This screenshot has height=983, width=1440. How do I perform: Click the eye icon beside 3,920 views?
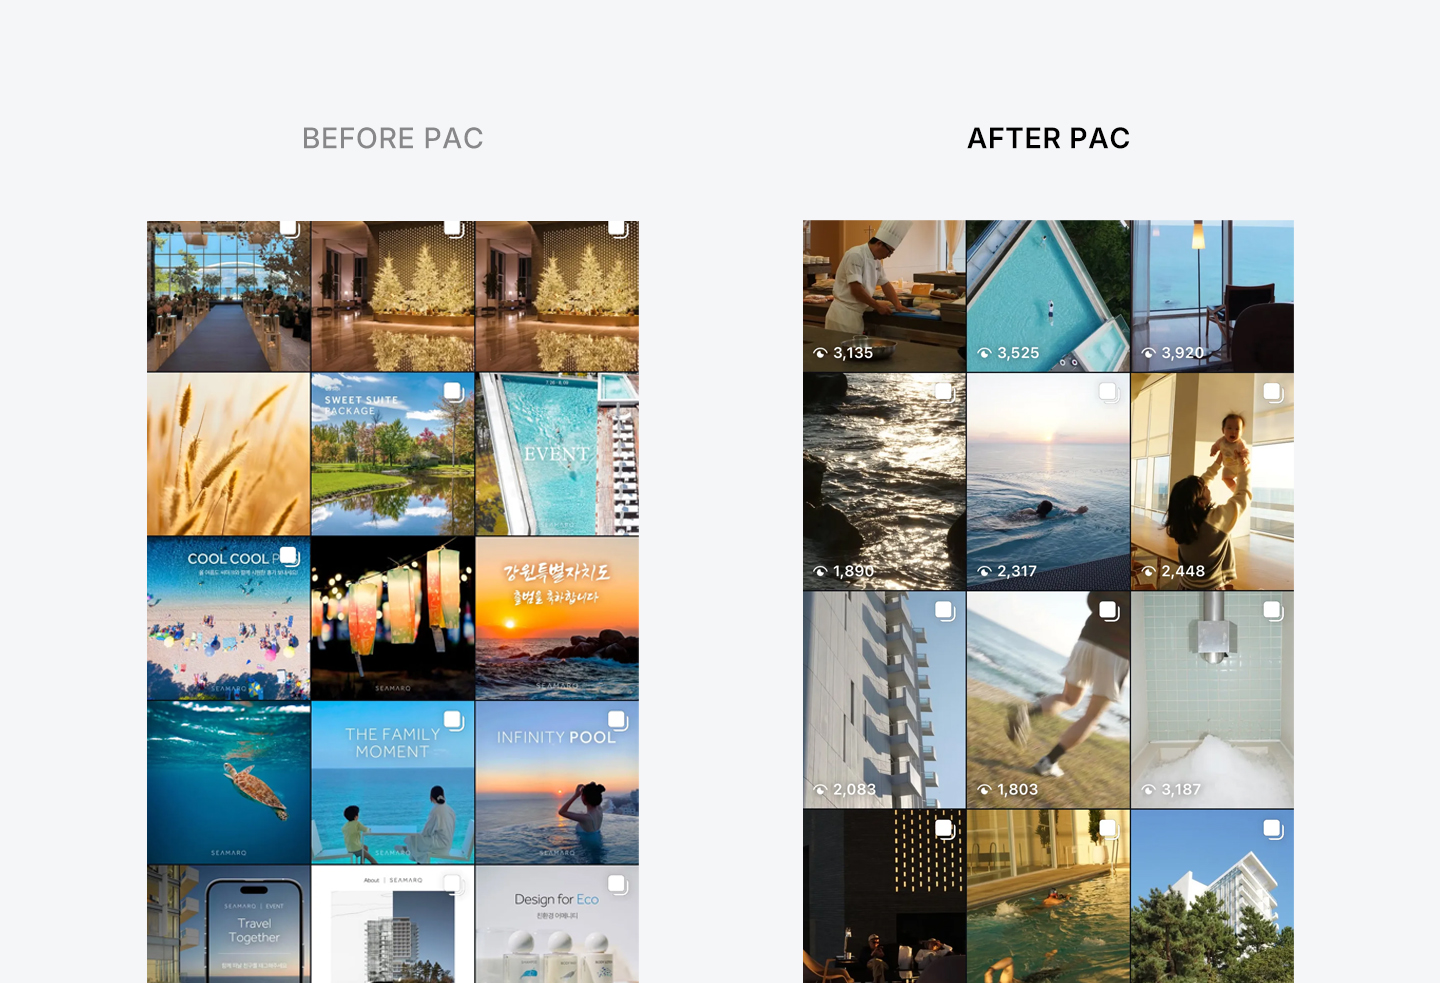click(1148, 353)
